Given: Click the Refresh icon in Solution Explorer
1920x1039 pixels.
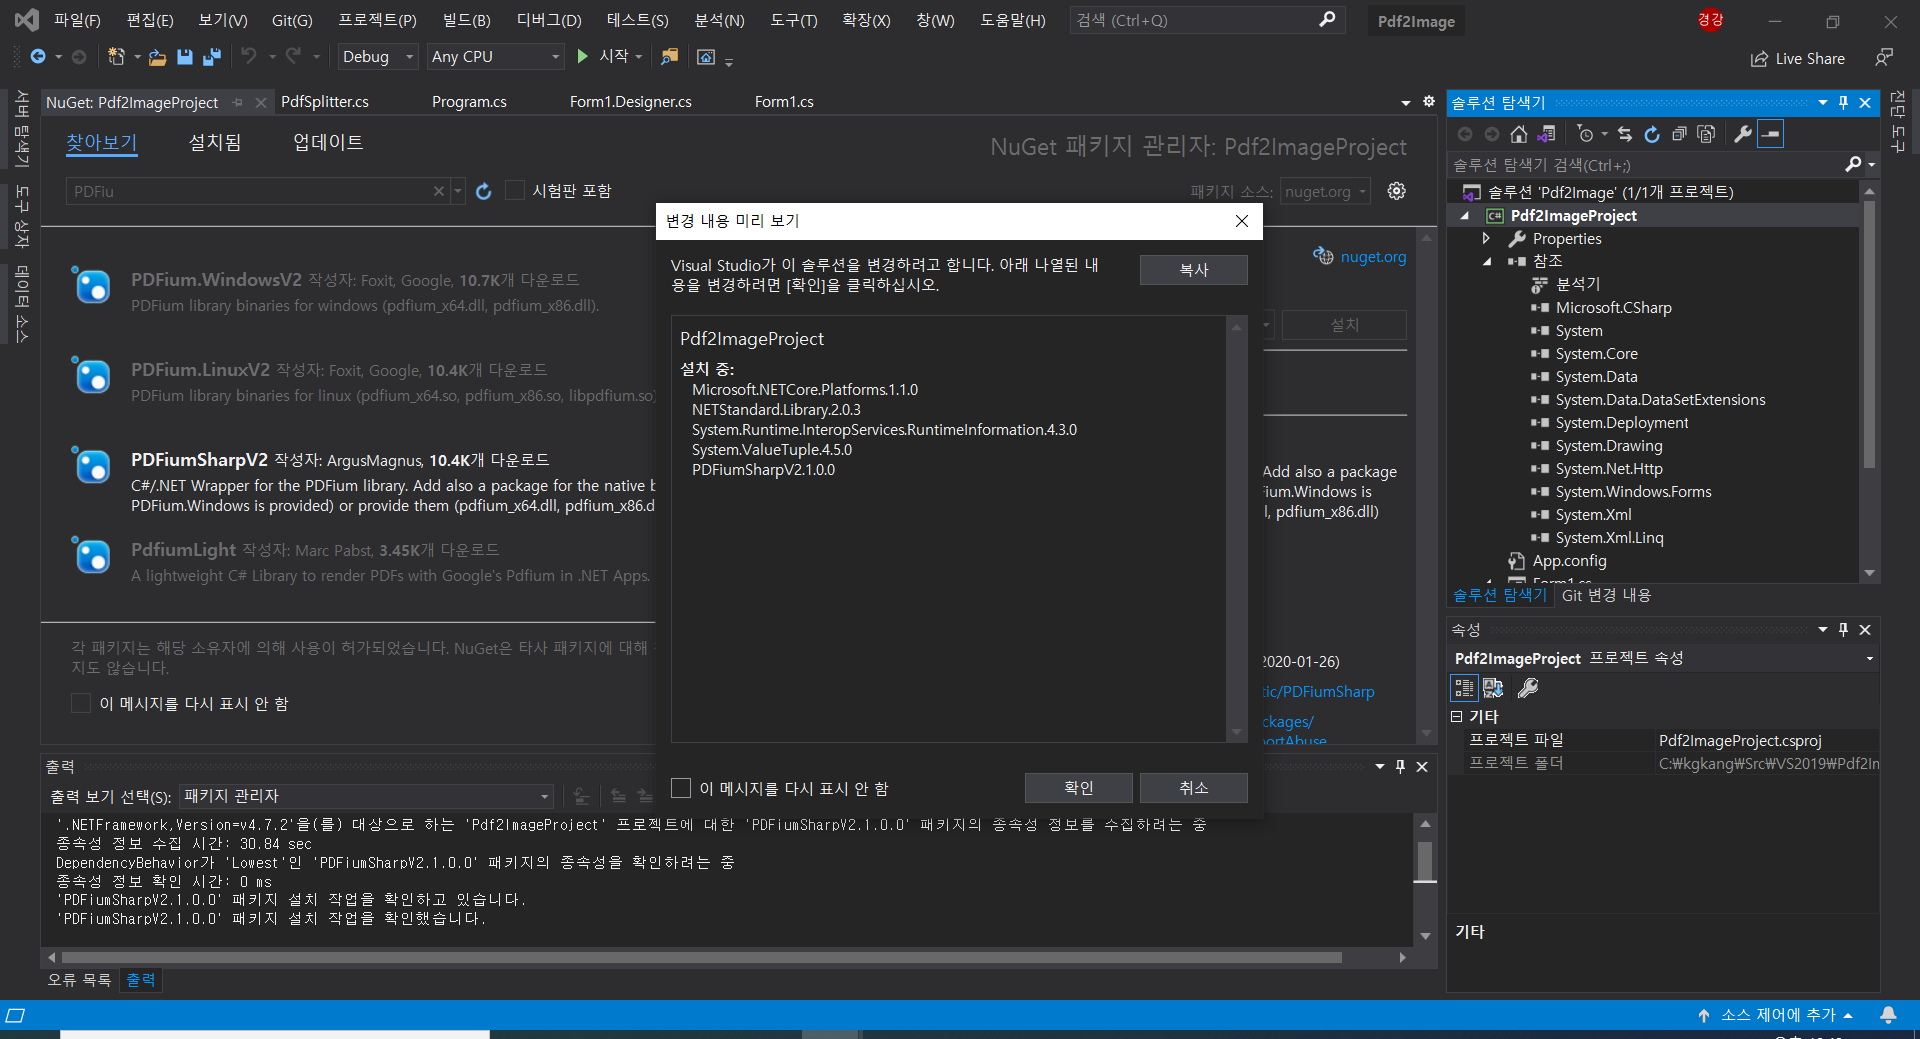Looking at the screenshot, I should point(1652,134).
